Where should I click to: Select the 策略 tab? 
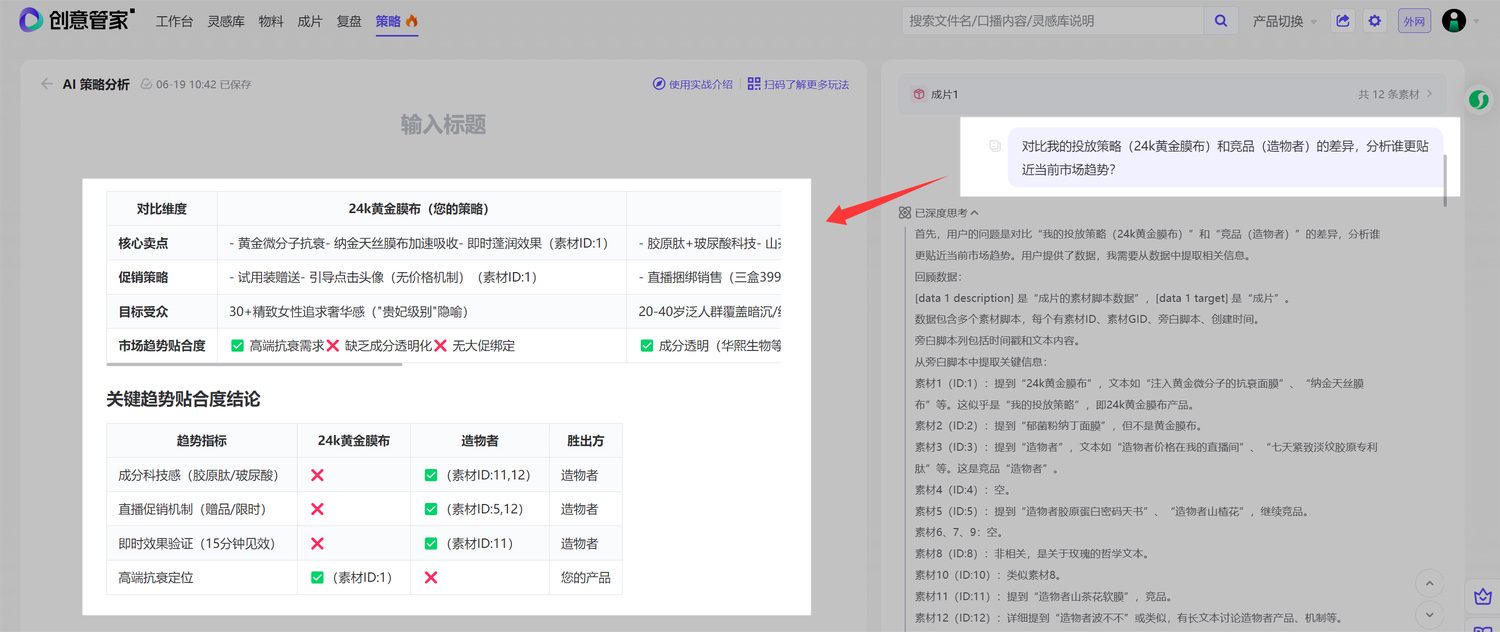(x=388, y=21)
